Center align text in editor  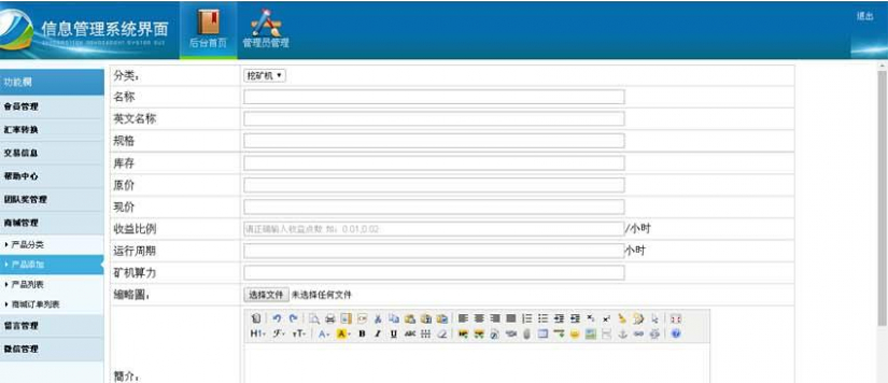pyautogui.click(x=479, y=319)
